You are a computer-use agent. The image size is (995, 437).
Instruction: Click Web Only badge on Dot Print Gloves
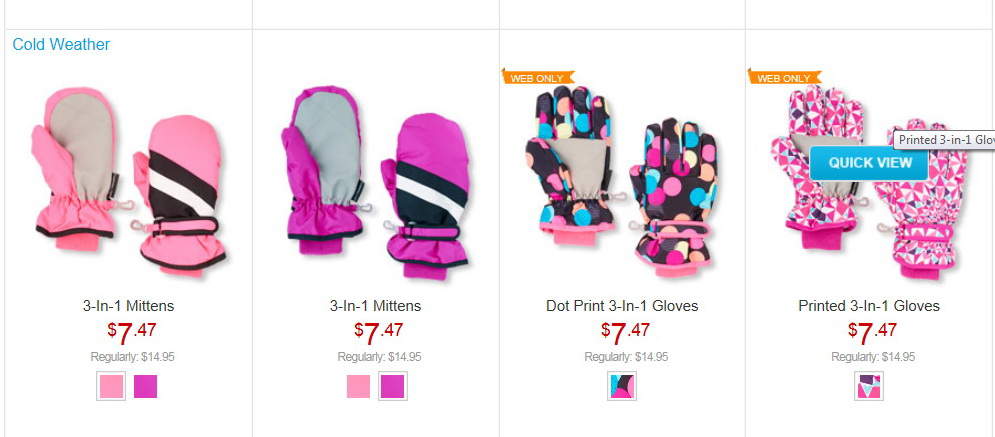pos(537,77)
